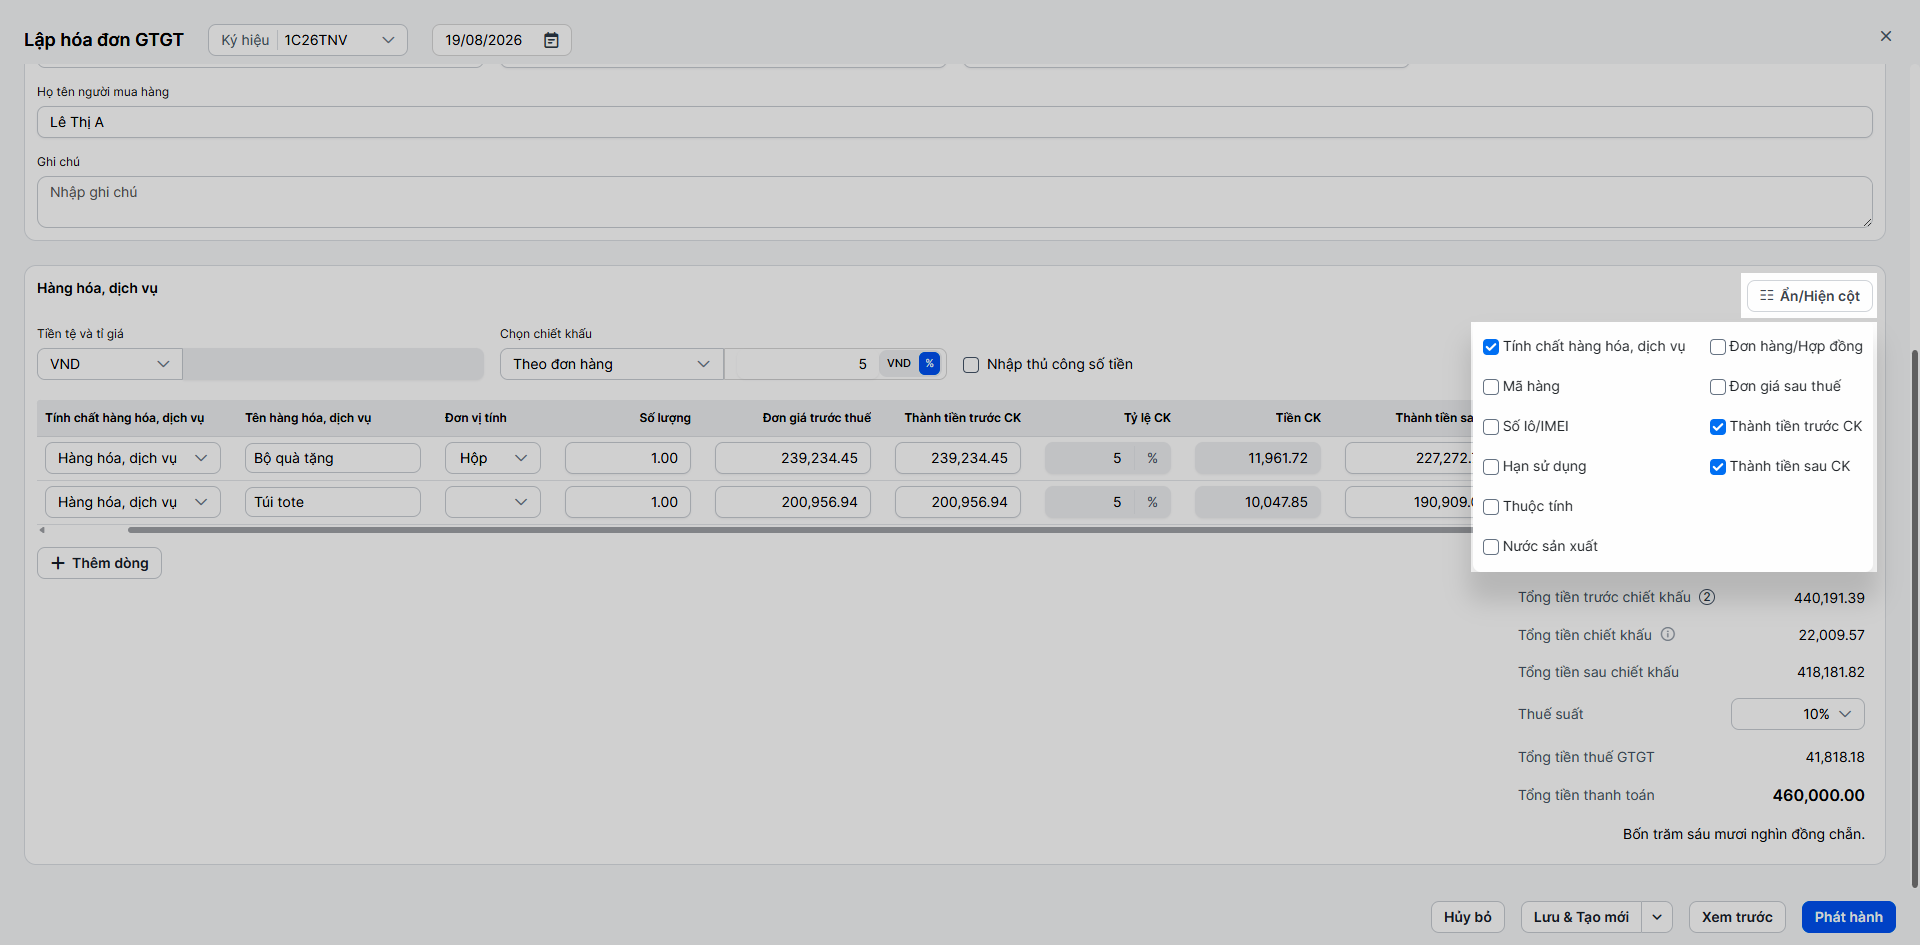
Task: Switch discount unit to VND toggle
Action: pos(898,364)
